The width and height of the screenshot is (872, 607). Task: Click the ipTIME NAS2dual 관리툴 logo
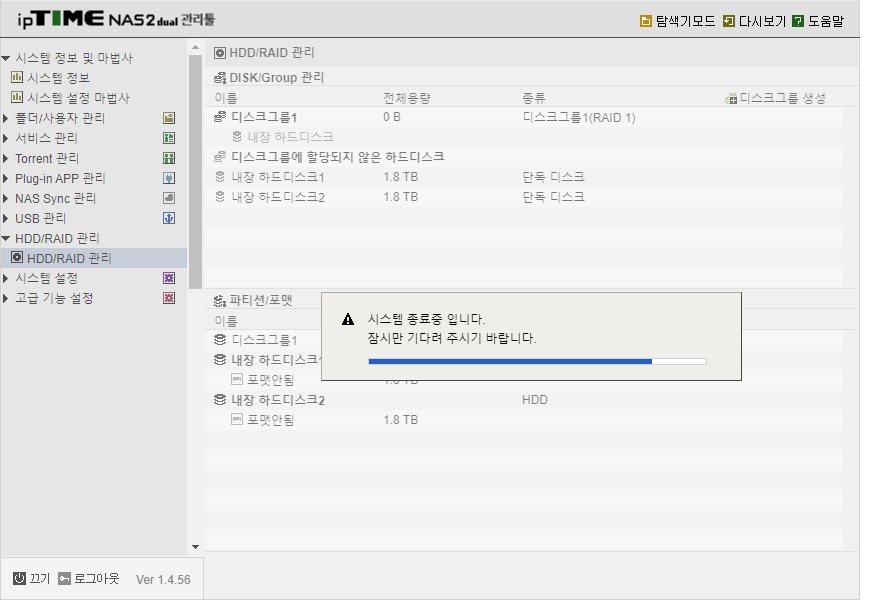tap(116, 19)
